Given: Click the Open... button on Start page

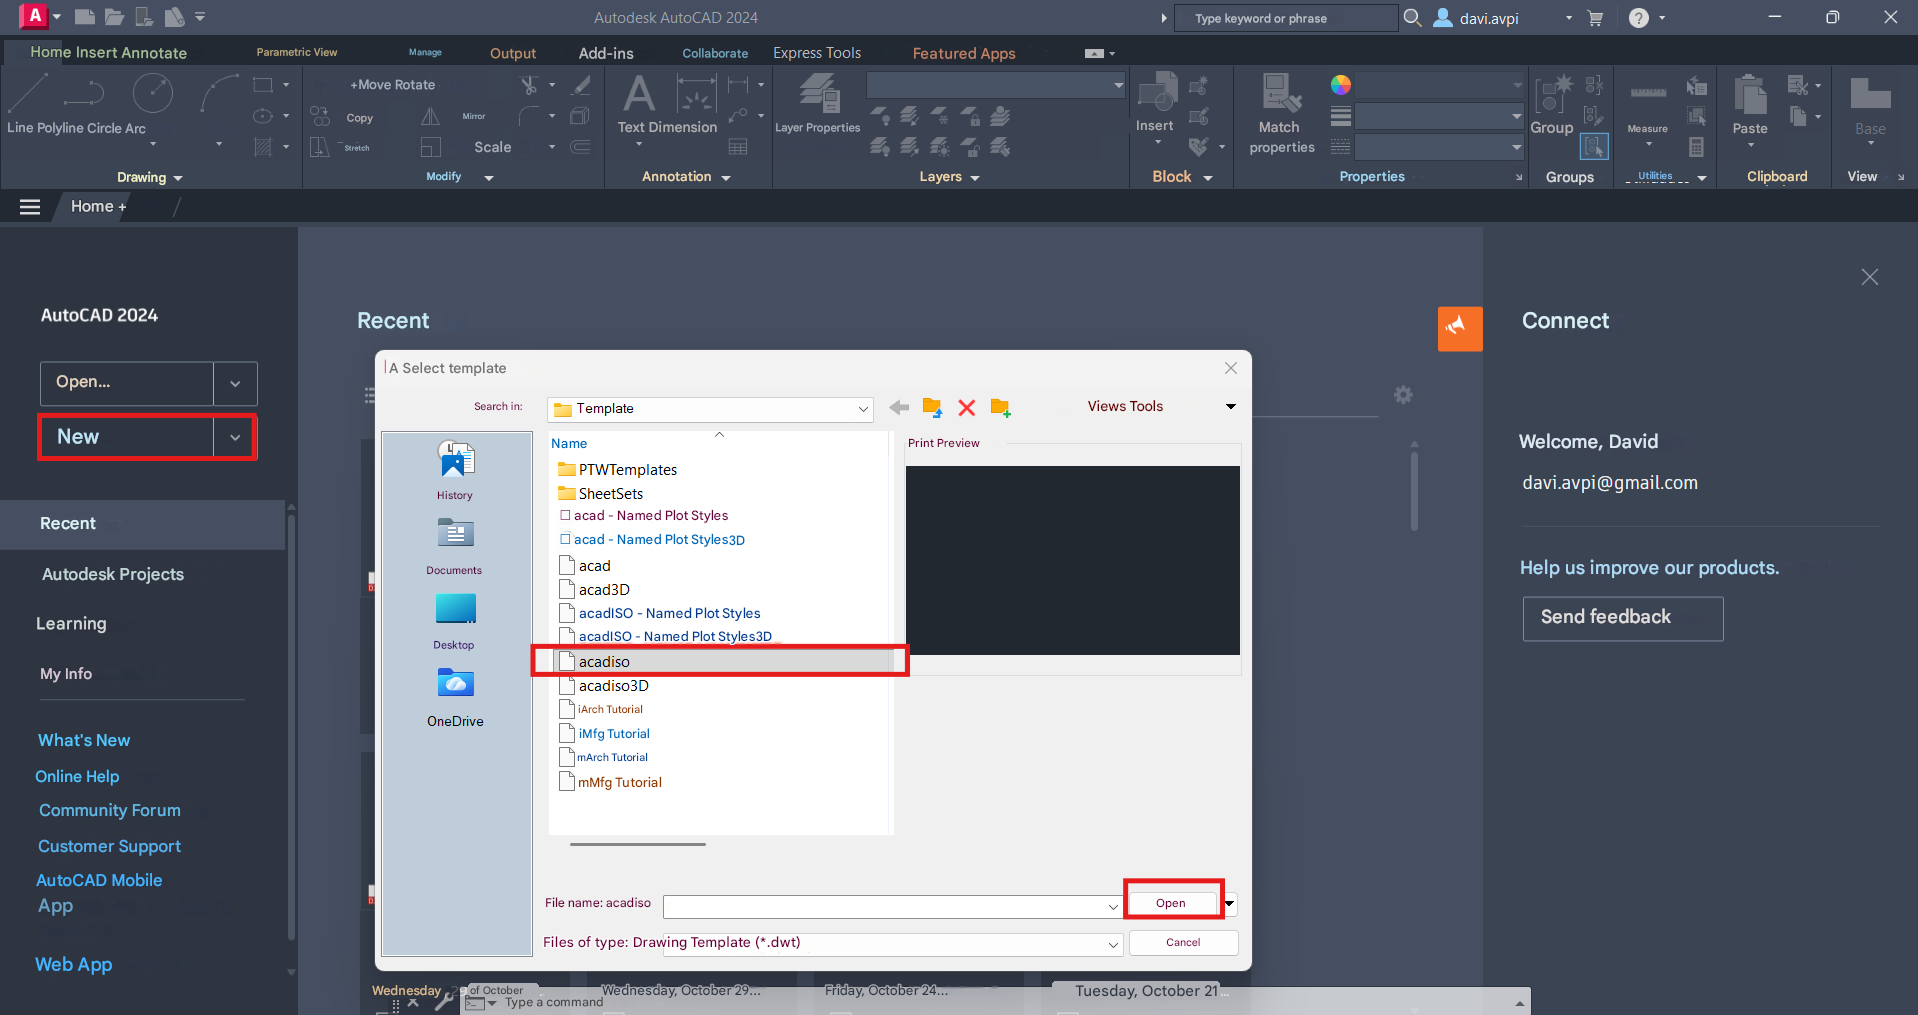Looking at the screenshot, I should (127, 384).
